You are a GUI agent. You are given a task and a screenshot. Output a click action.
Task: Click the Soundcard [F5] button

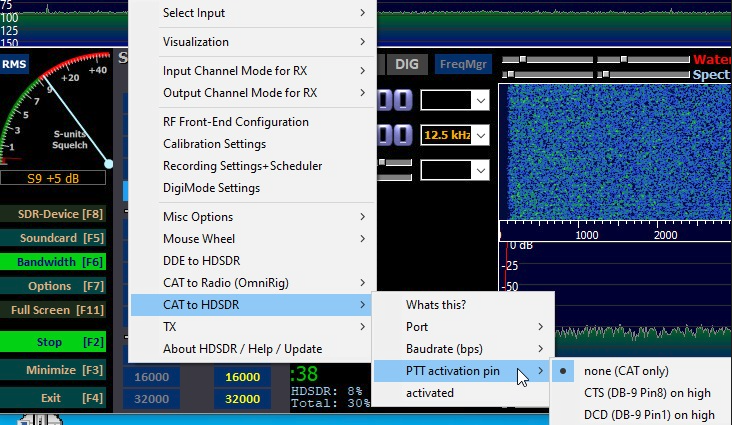(x=53, y=238)
